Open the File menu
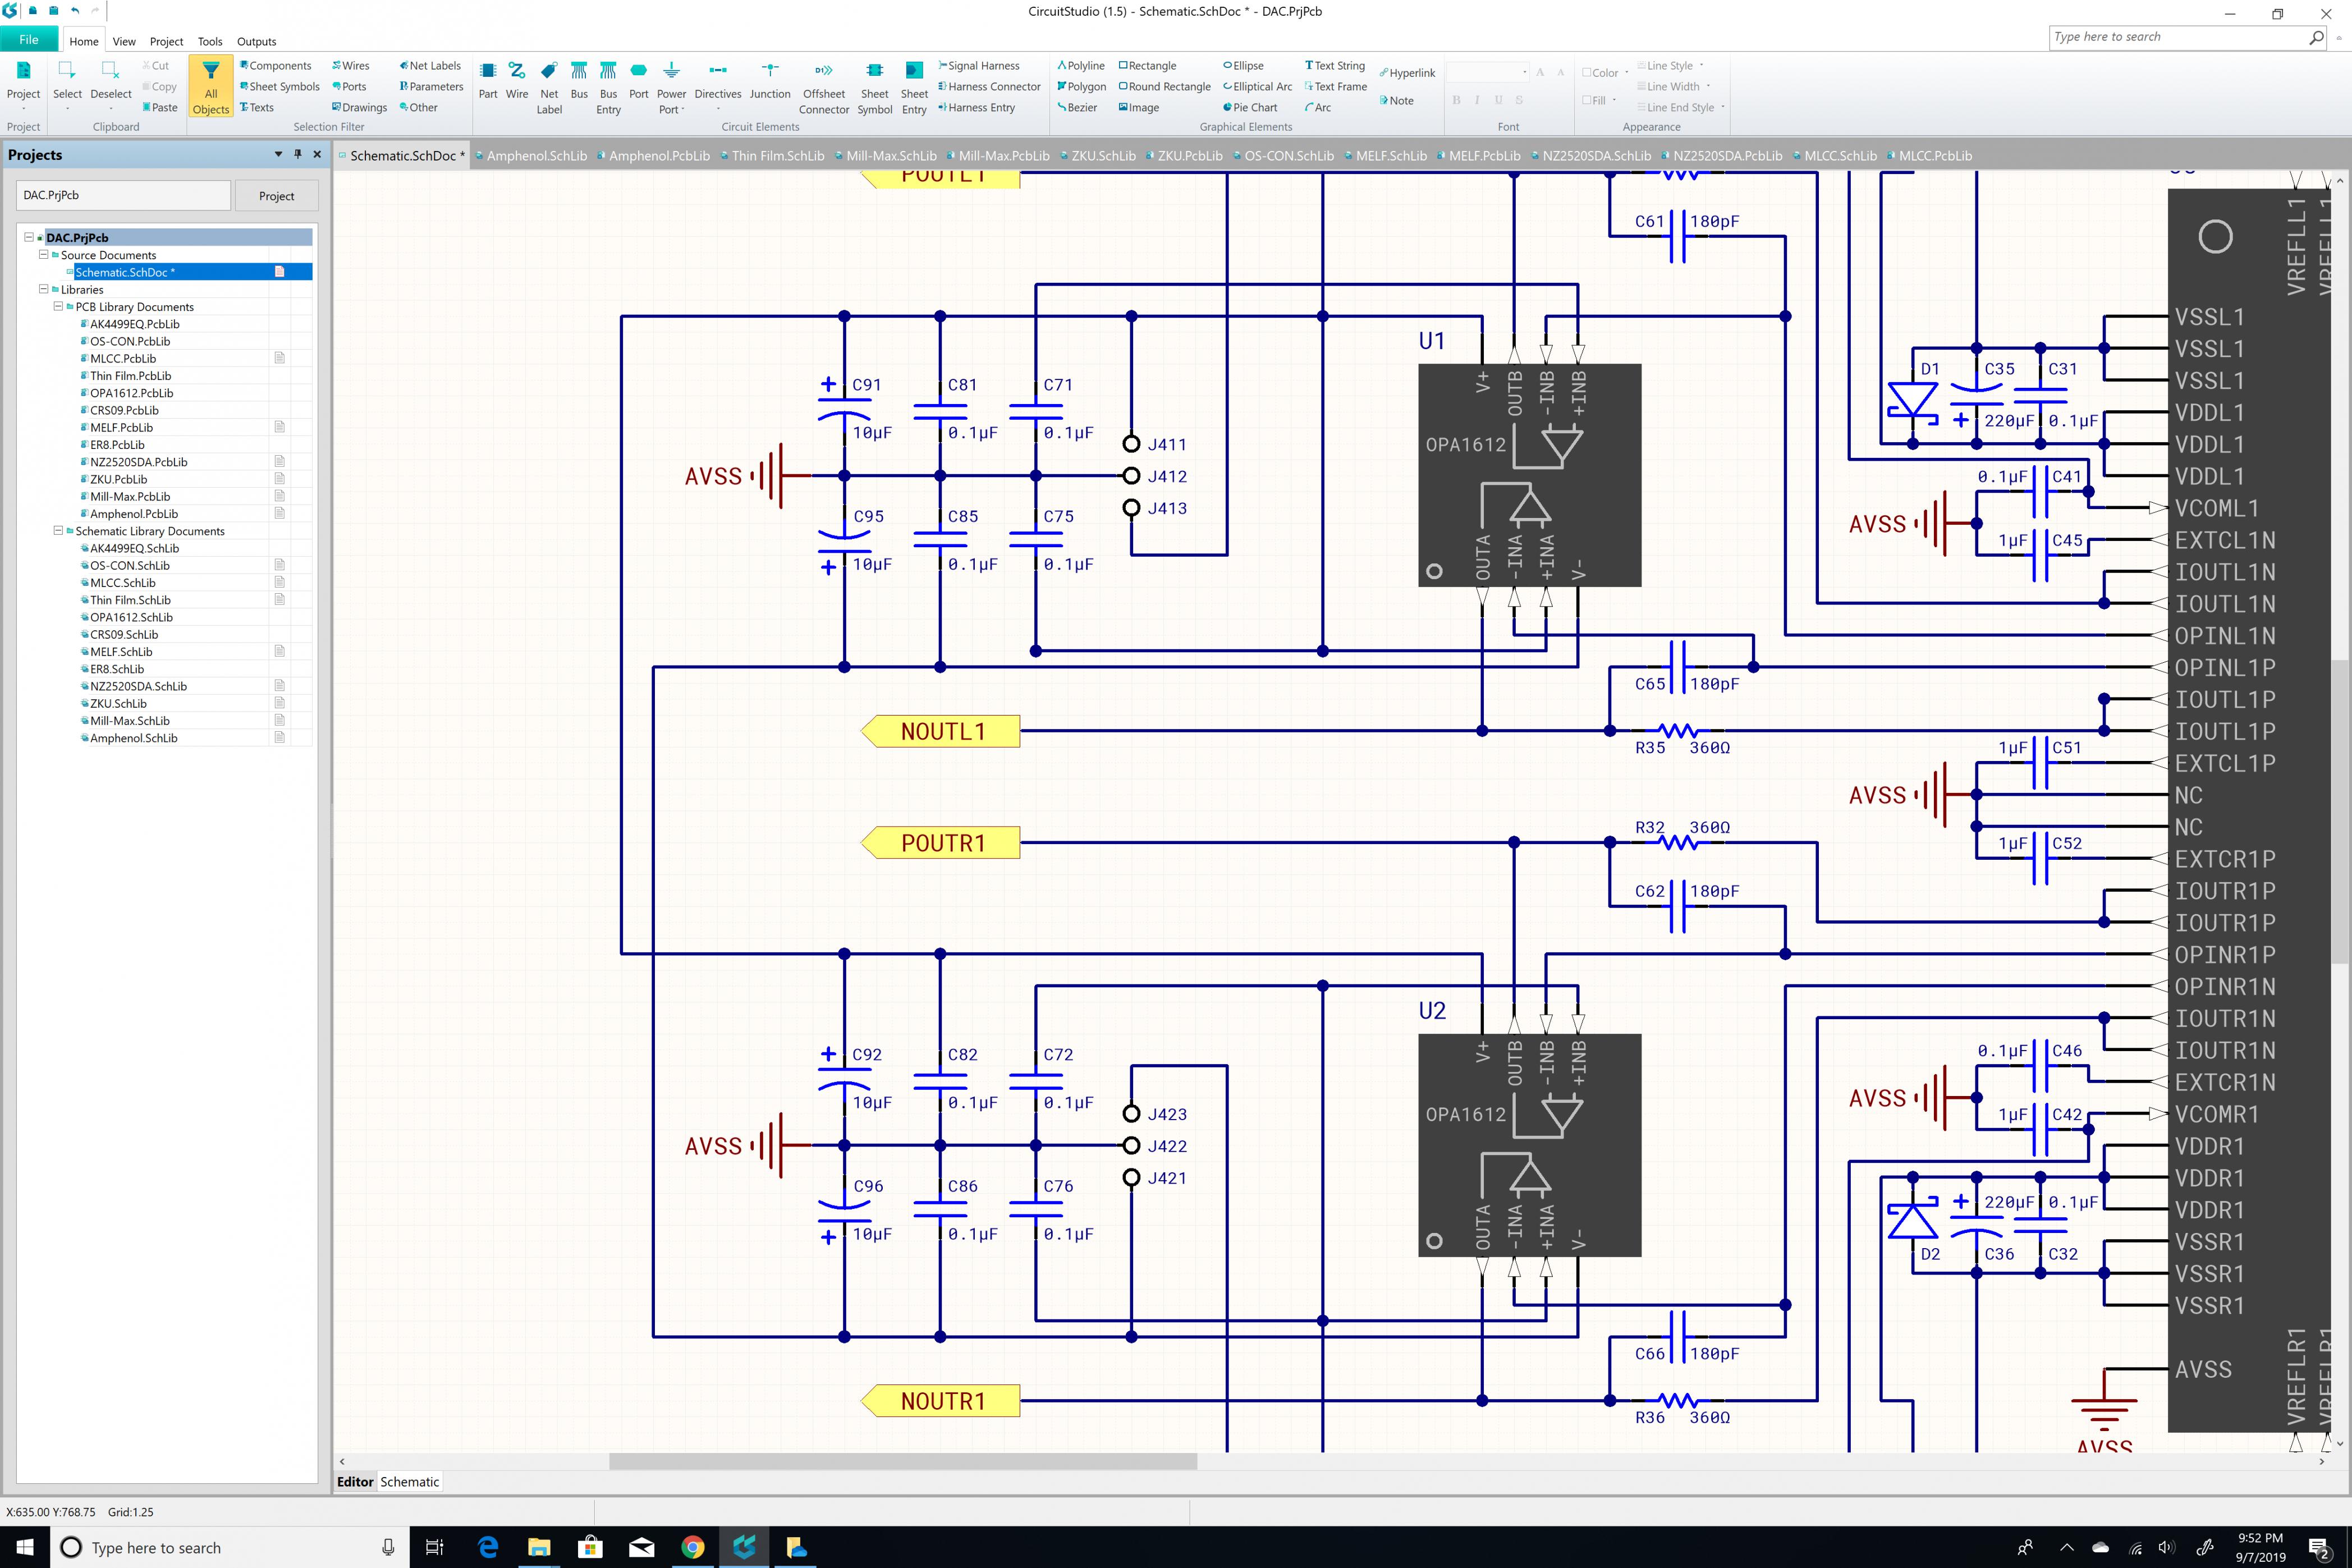 pos(29,40)
